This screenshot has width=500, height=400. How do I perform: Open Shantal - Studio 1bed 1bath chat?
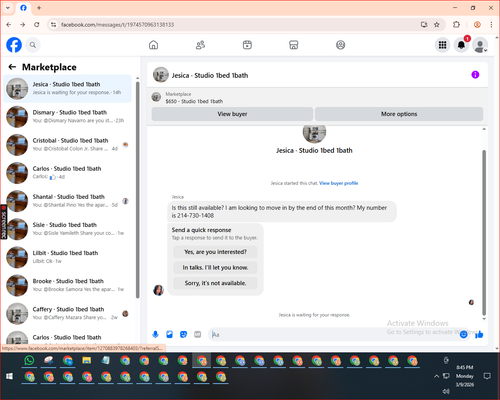68,201
